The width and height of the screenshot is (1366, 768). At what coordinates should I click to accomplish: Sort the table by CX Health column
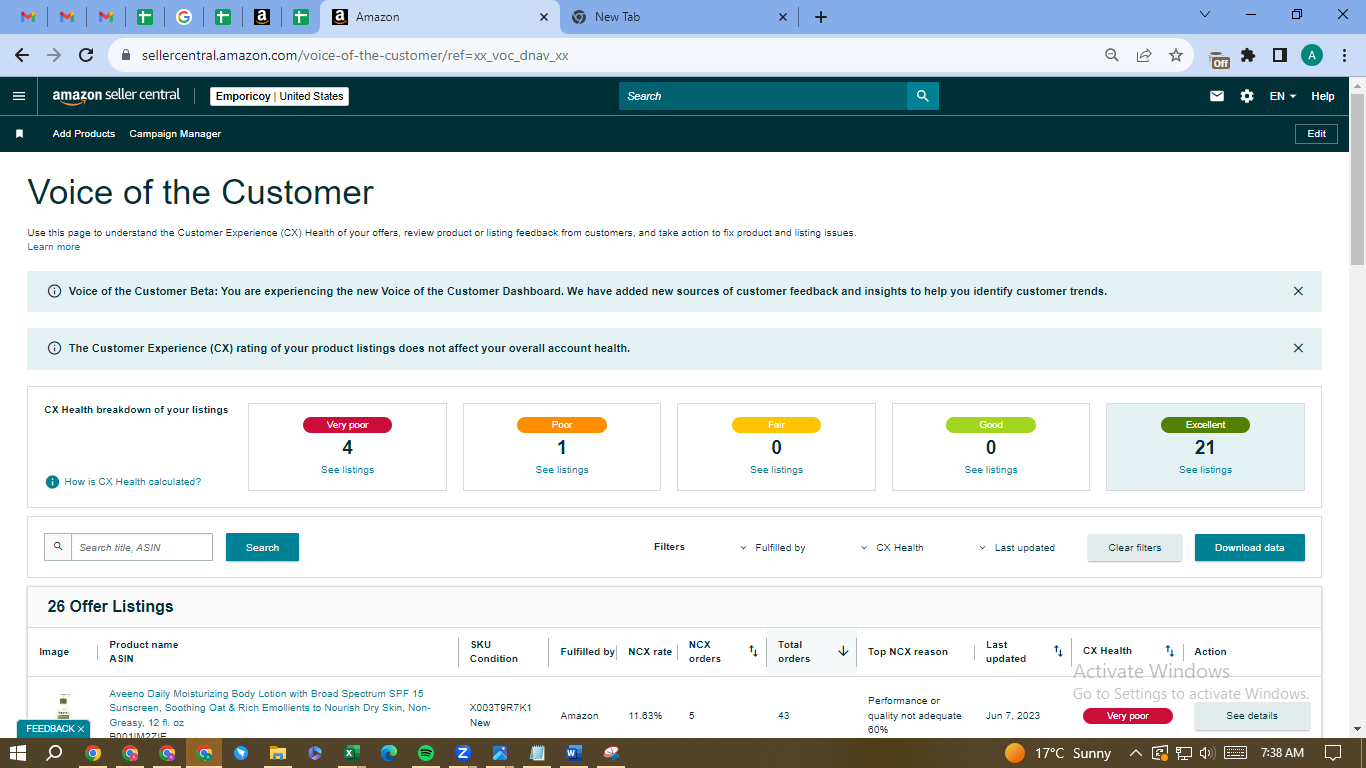(1169, 651)
